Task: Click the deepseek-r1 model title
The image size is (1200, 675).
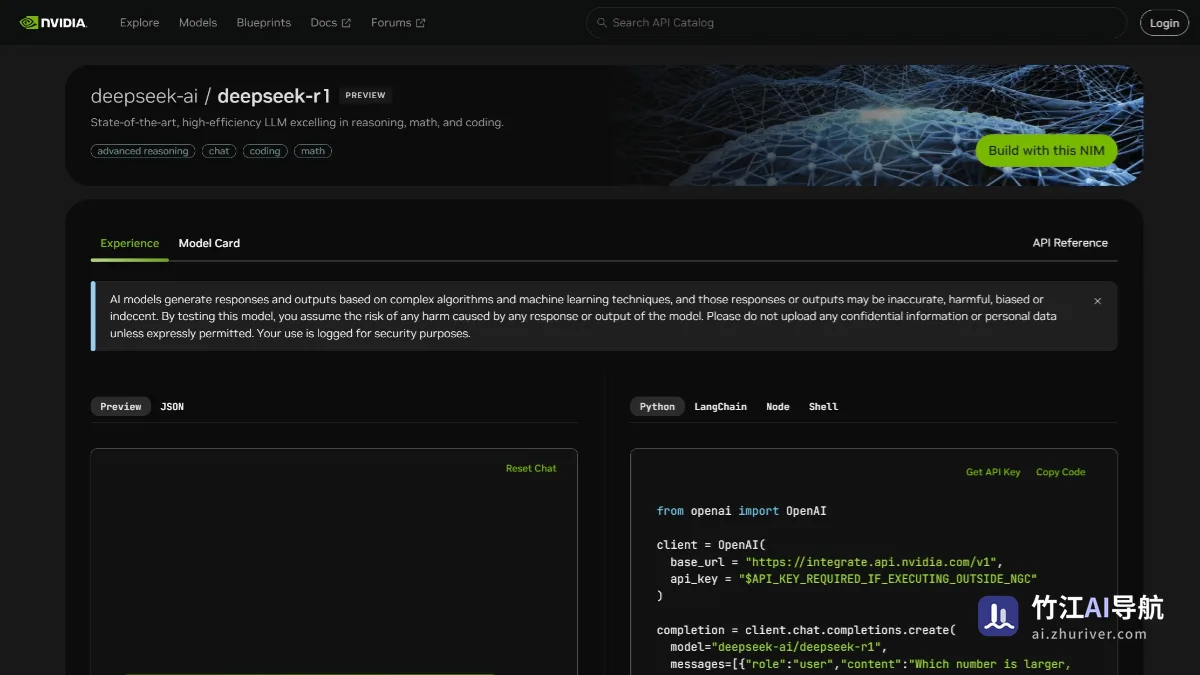Action: [x=274, y=96]
